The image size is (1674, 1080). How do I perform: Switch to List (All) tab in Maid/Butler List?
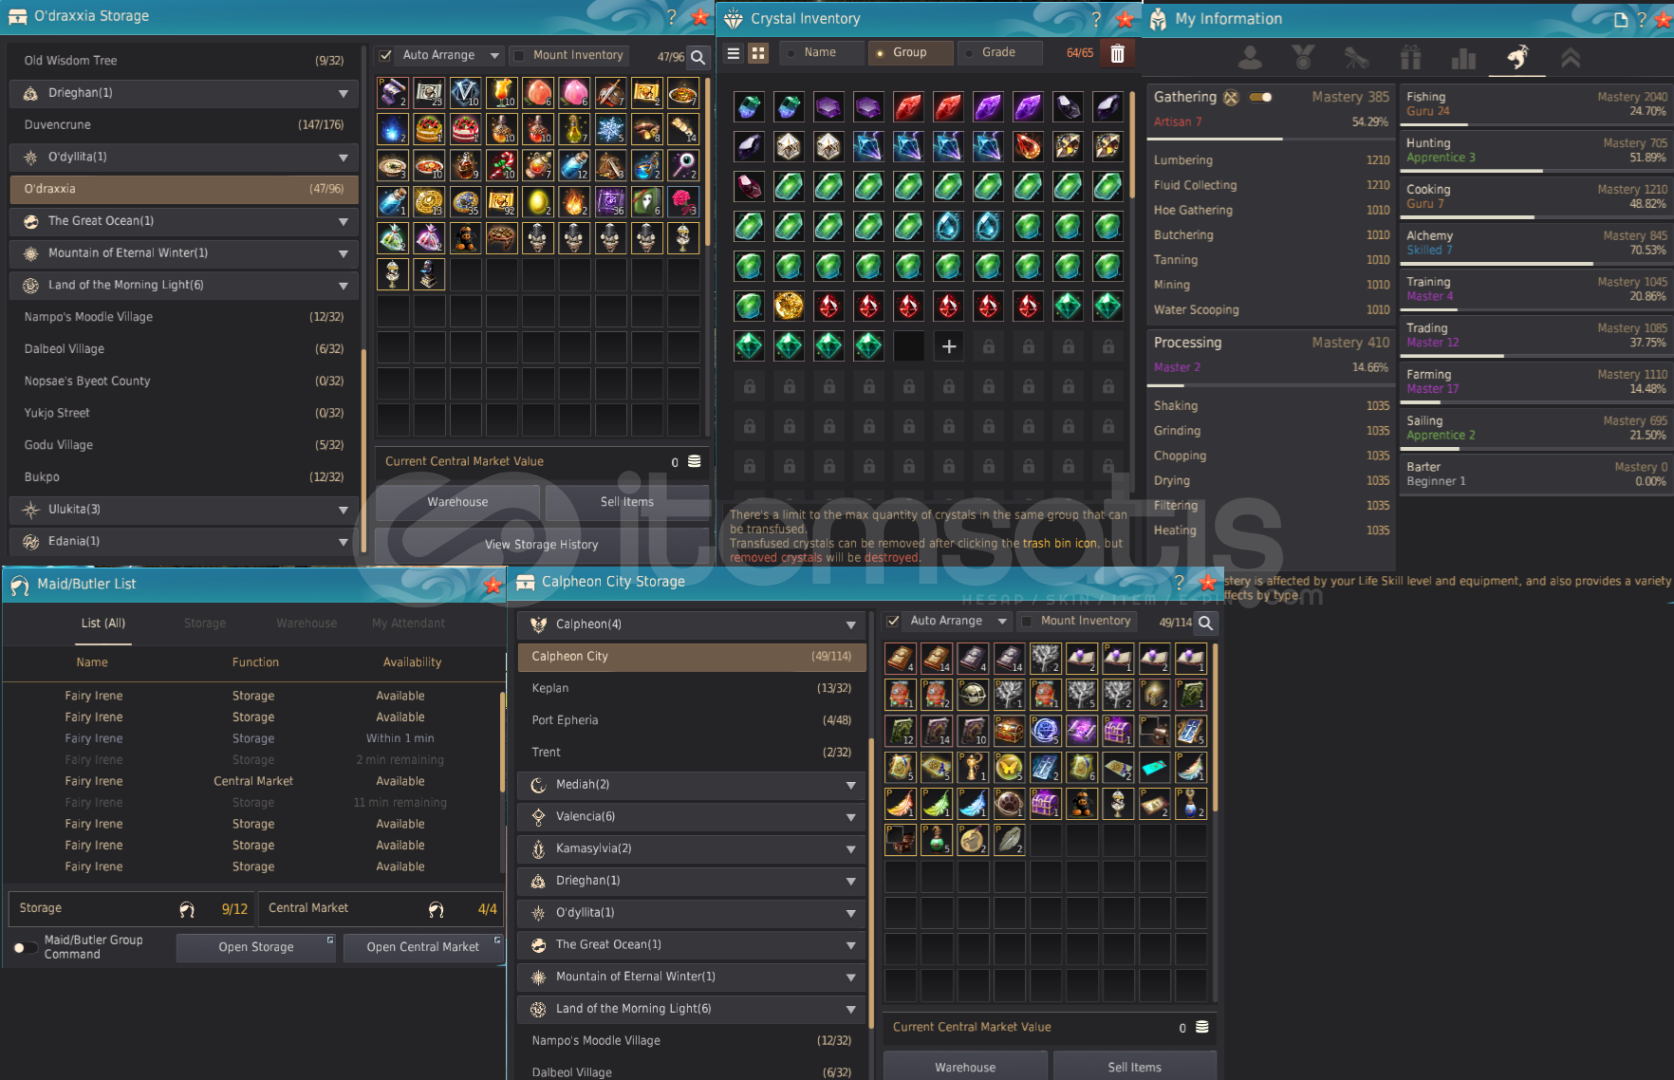click(x=103, y=623)
